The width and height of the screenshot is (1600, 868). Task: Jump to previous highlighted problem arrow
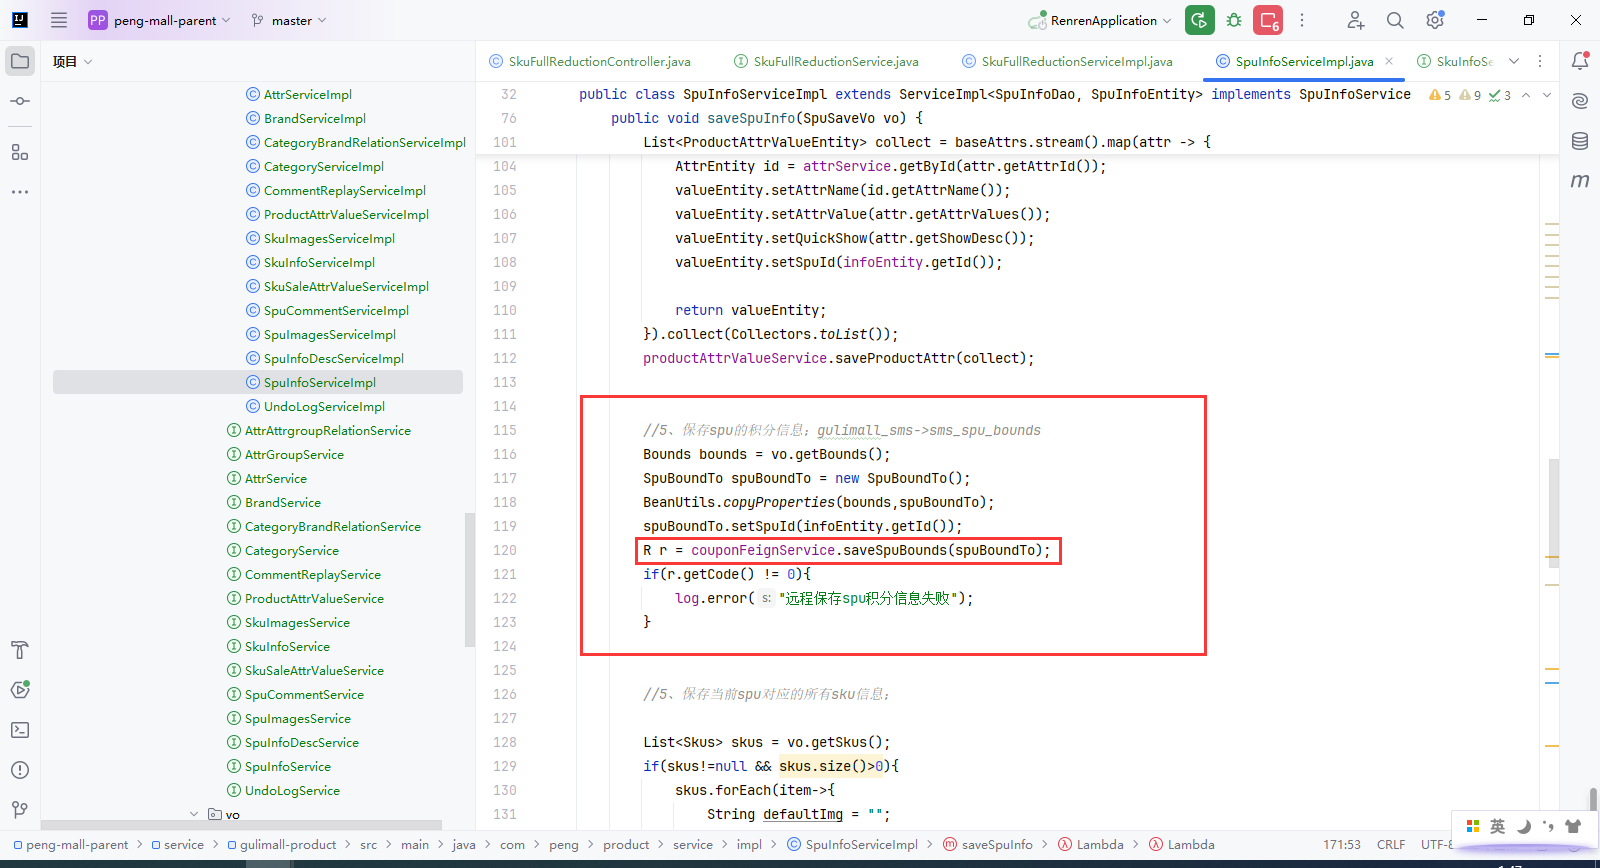[1526, 95]
